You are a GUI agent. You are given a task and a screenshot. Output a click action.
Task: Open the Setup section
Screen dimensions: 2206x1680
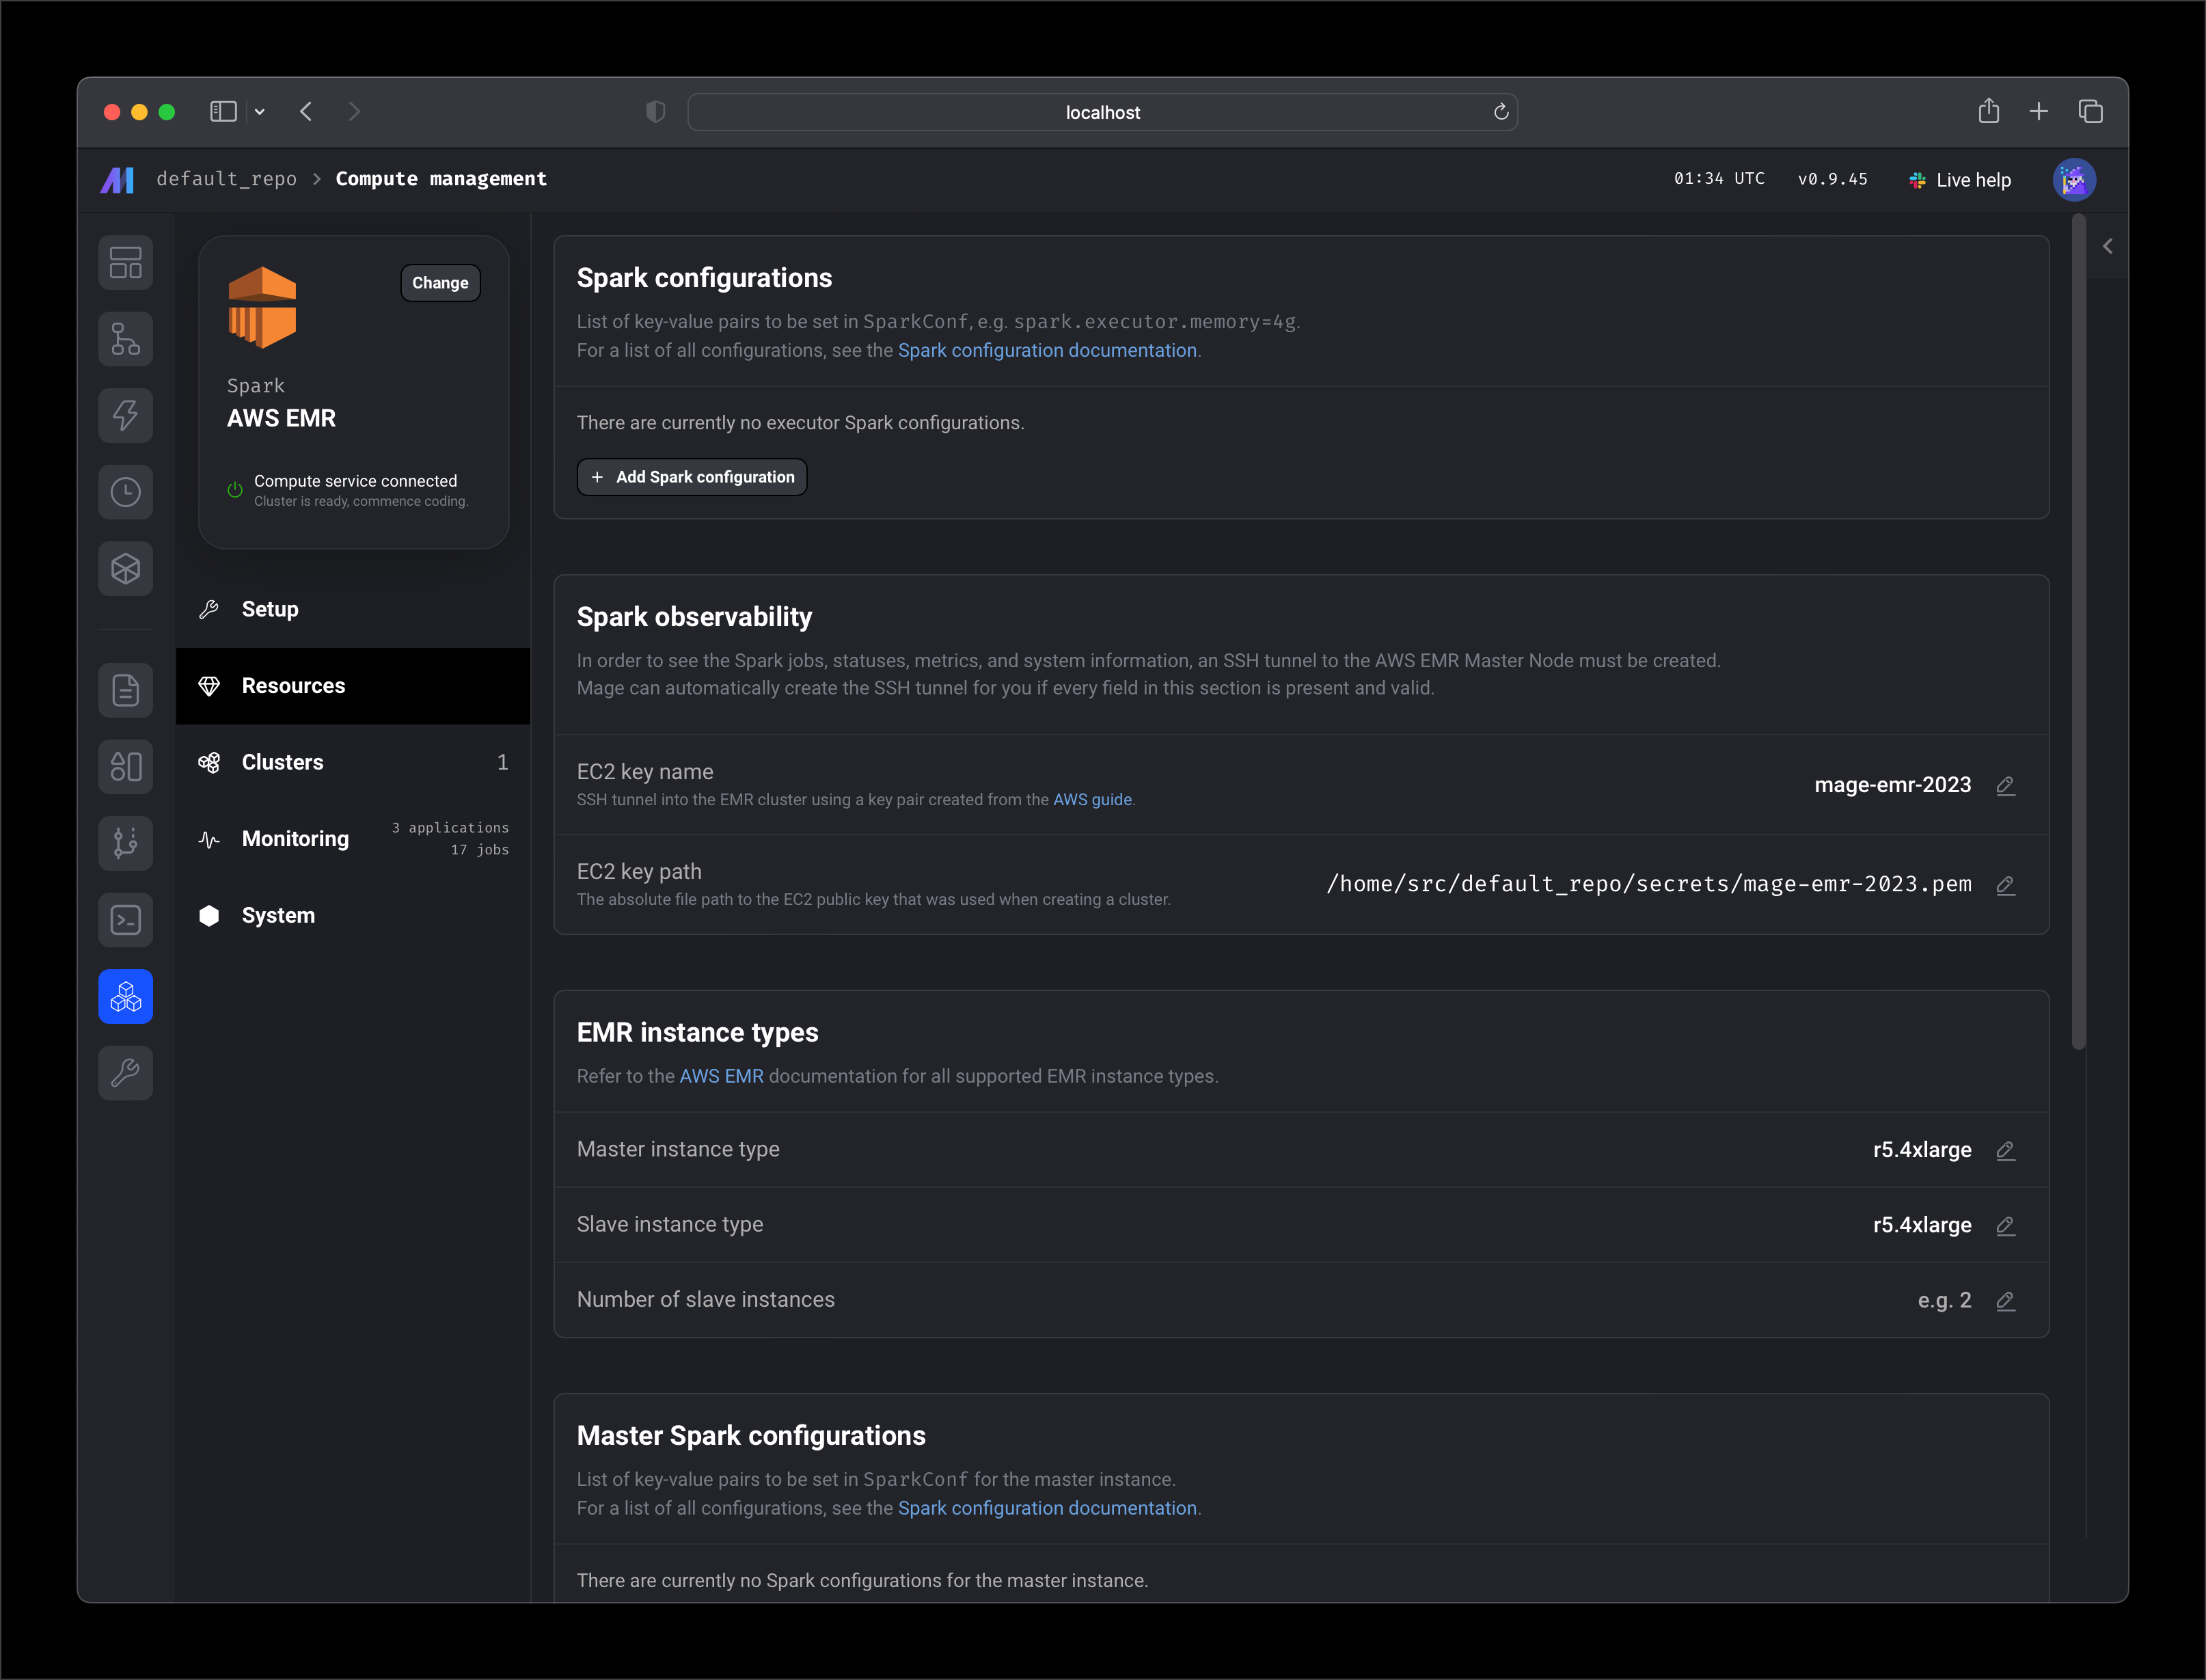353,609
